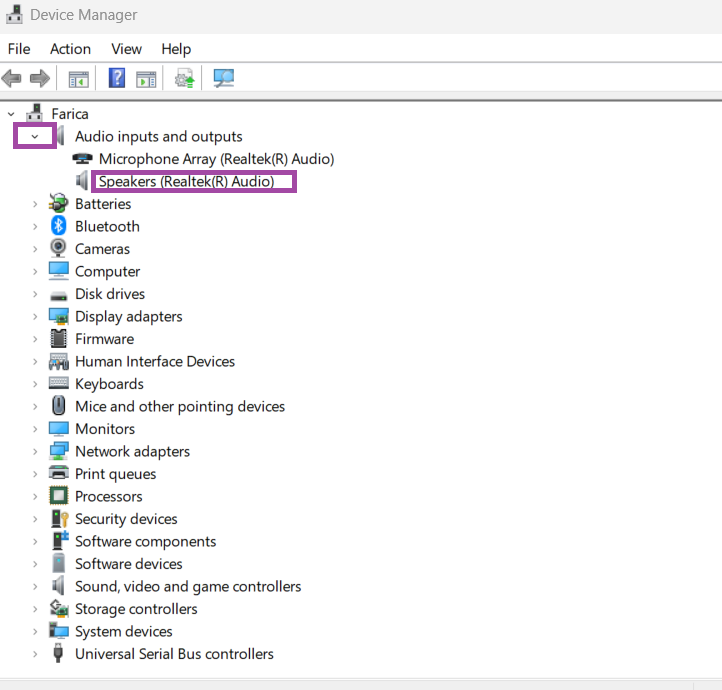Viewport: 722px width, 690px height.
Task: Click the Update device driver toolbar icon
Action: 184,78
